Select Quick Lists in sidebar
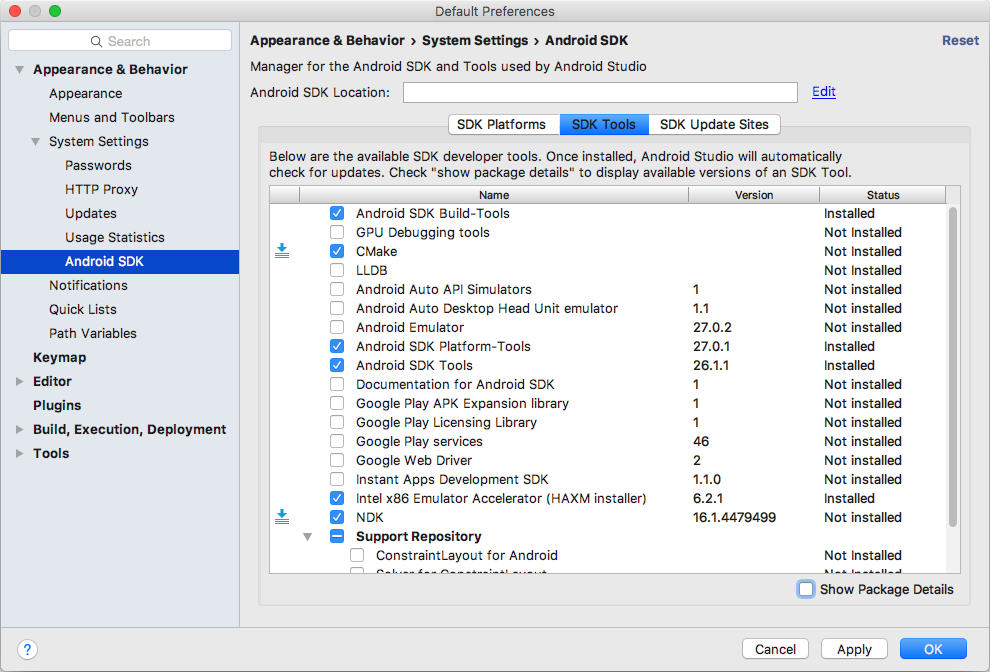Image resolution: width=990 pixels, height=672 pixels. click(x=83, y=309)
